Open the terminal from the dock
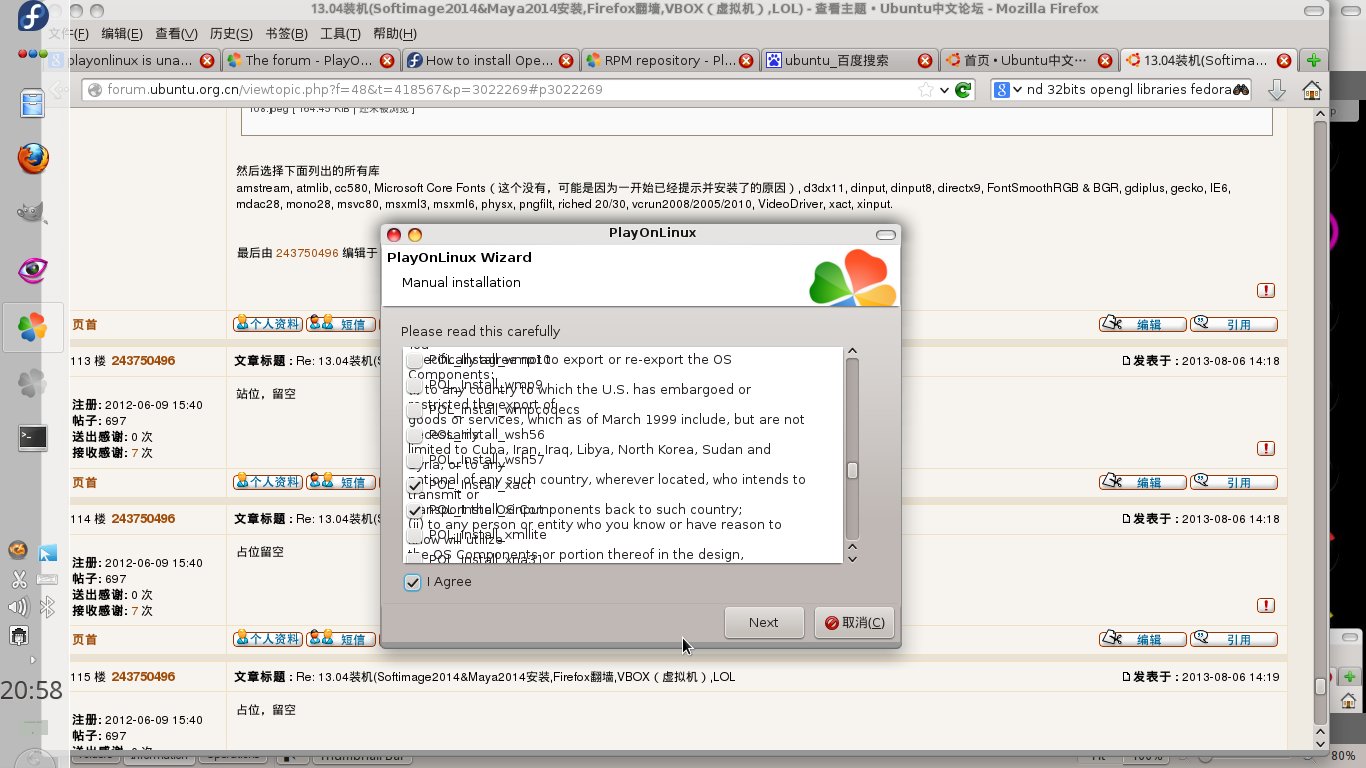1366x768 pixels. pyautogui.click(x=32, y=437)
